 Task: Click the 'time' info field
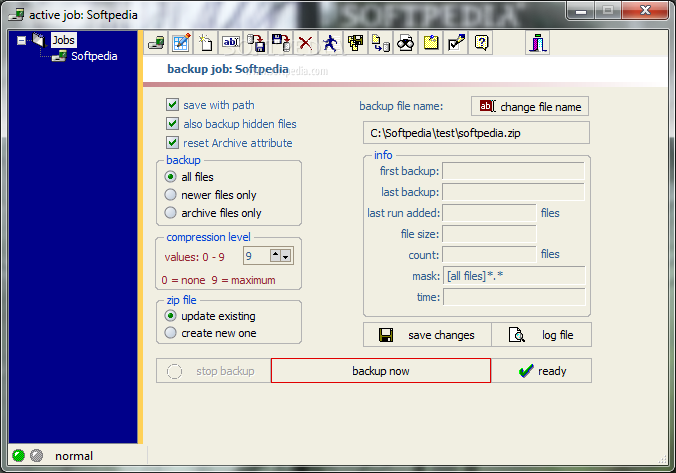click(514, 297)
